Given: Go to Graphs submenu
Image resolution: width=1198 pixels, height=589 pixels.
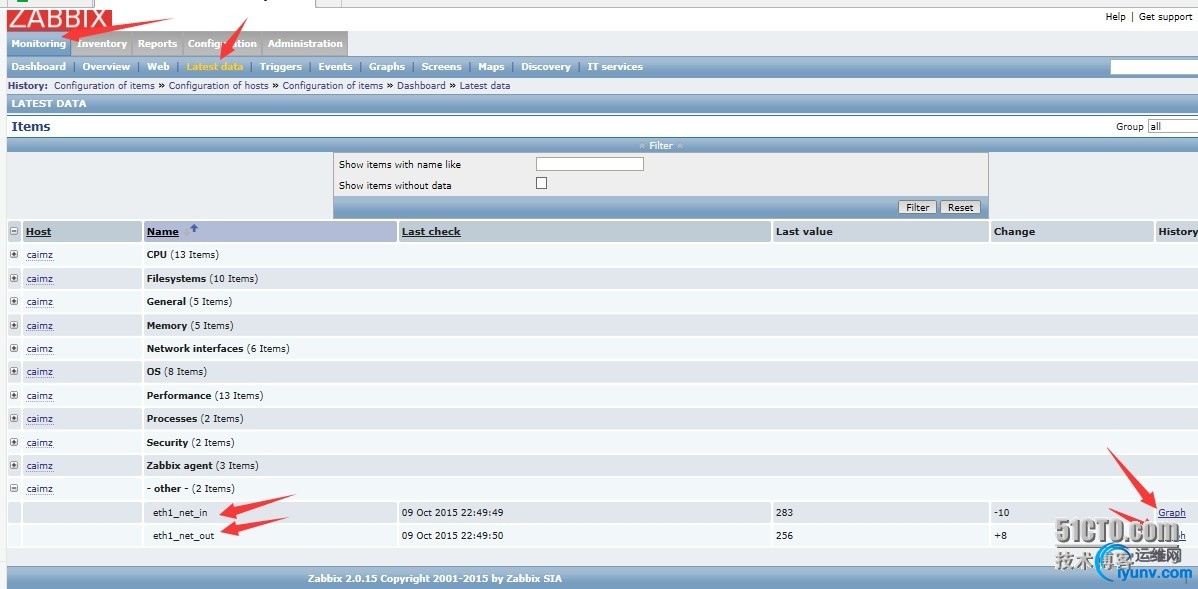Looking at the screenshot, I should [x=387, y=66].
